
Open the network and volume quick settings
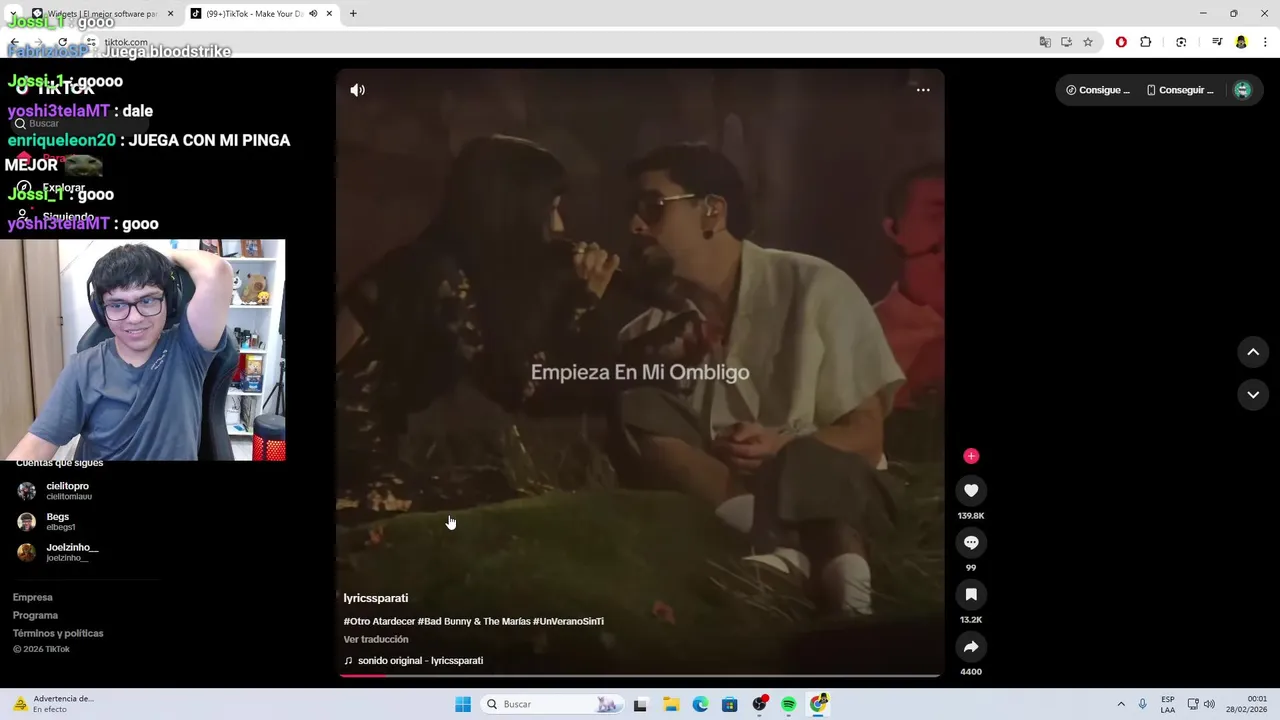click(1201, 704)
